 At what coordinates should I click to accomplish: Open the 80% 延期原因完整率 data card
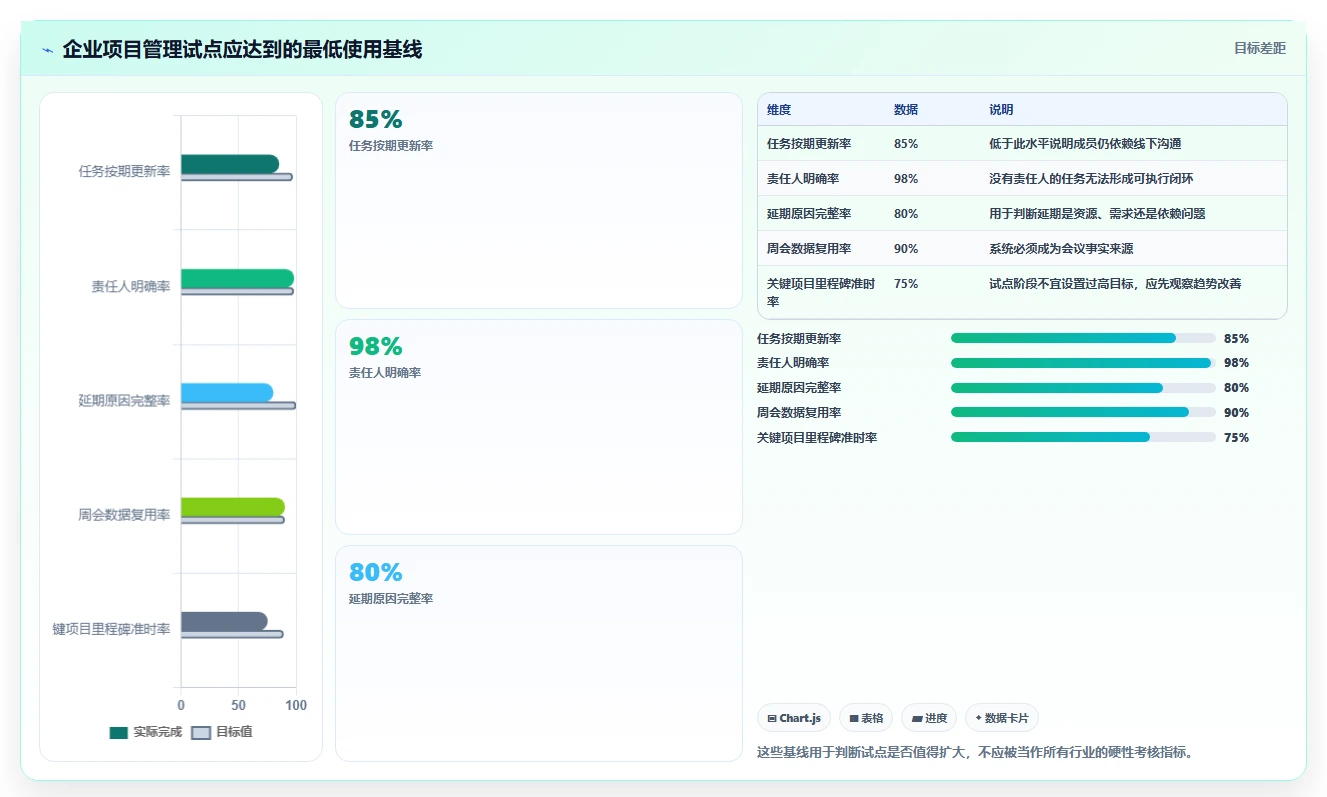click(x=539, y=653)
